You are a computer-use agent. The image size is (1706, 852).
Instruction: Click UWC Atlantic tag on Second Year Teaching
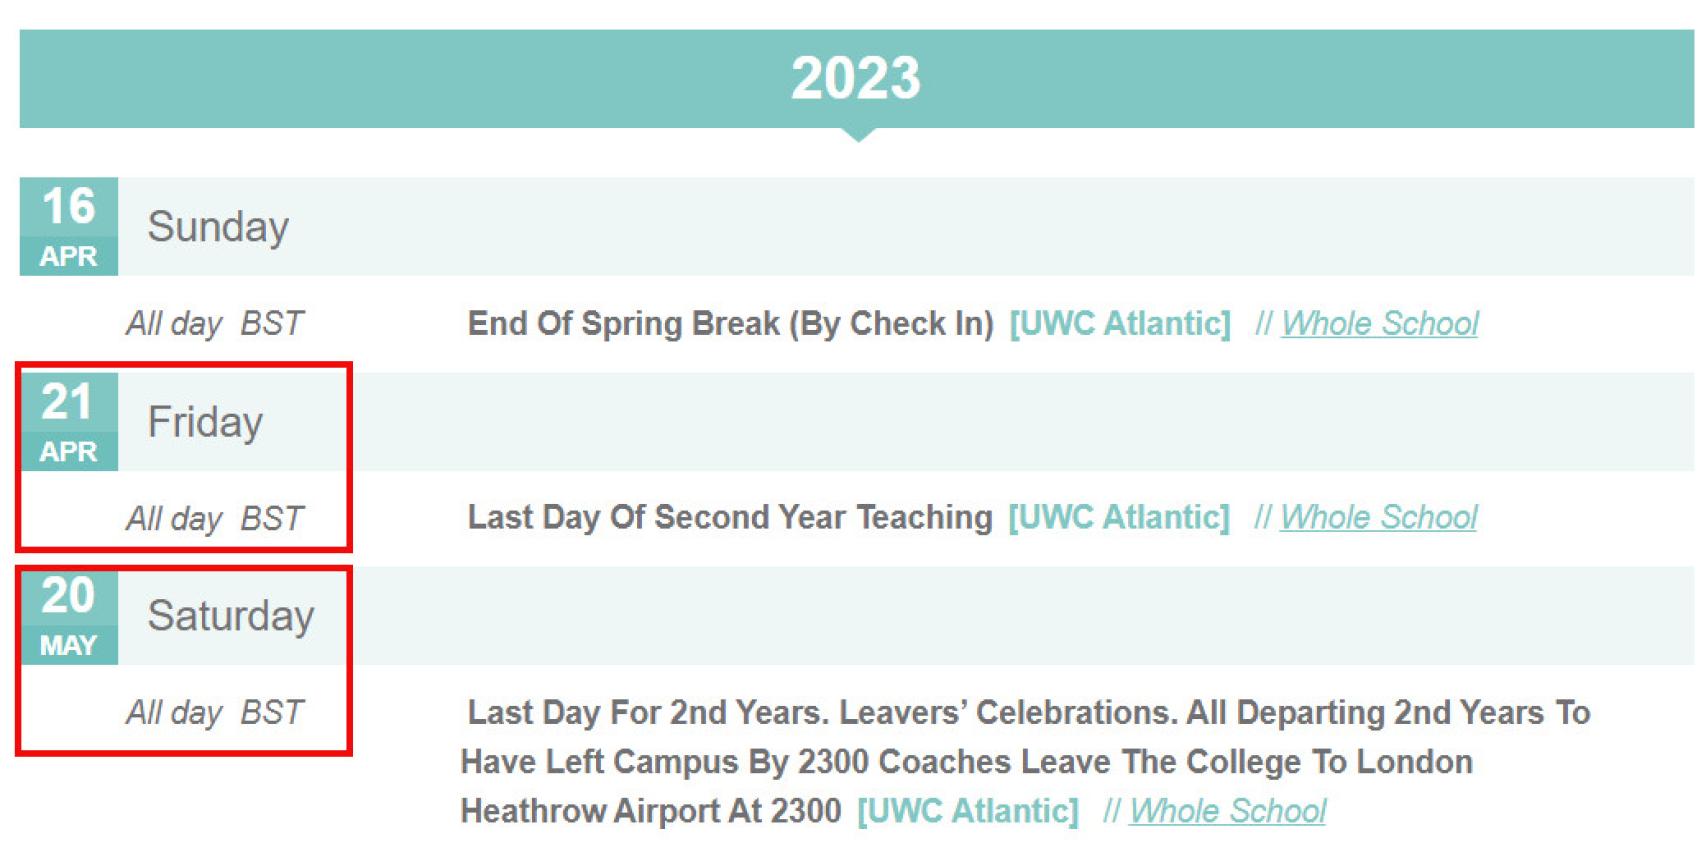[x=1119, y=518]
